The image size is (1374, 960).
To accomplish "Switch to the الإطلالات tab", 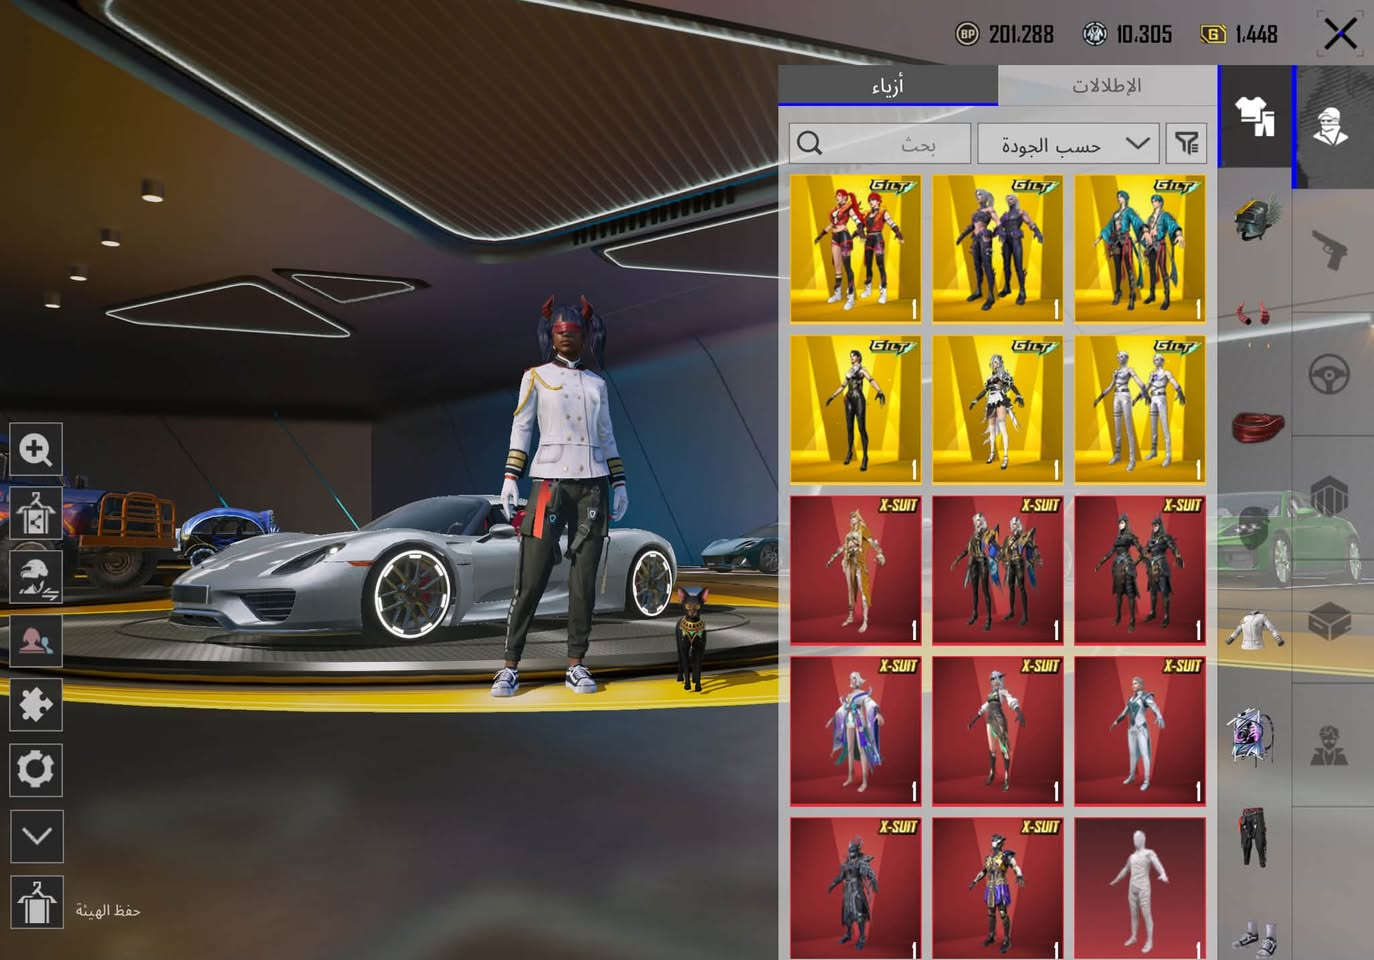I will click(x=1107, y=85).
